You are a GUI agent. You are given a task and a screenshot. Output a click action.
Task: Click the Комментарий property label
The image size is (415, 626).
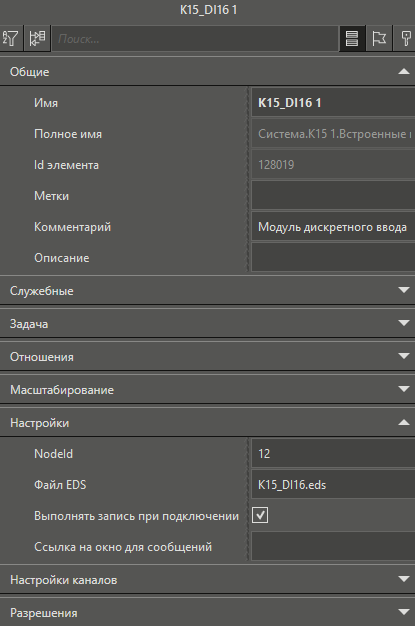pyautogui.click(x=72, y=227)
